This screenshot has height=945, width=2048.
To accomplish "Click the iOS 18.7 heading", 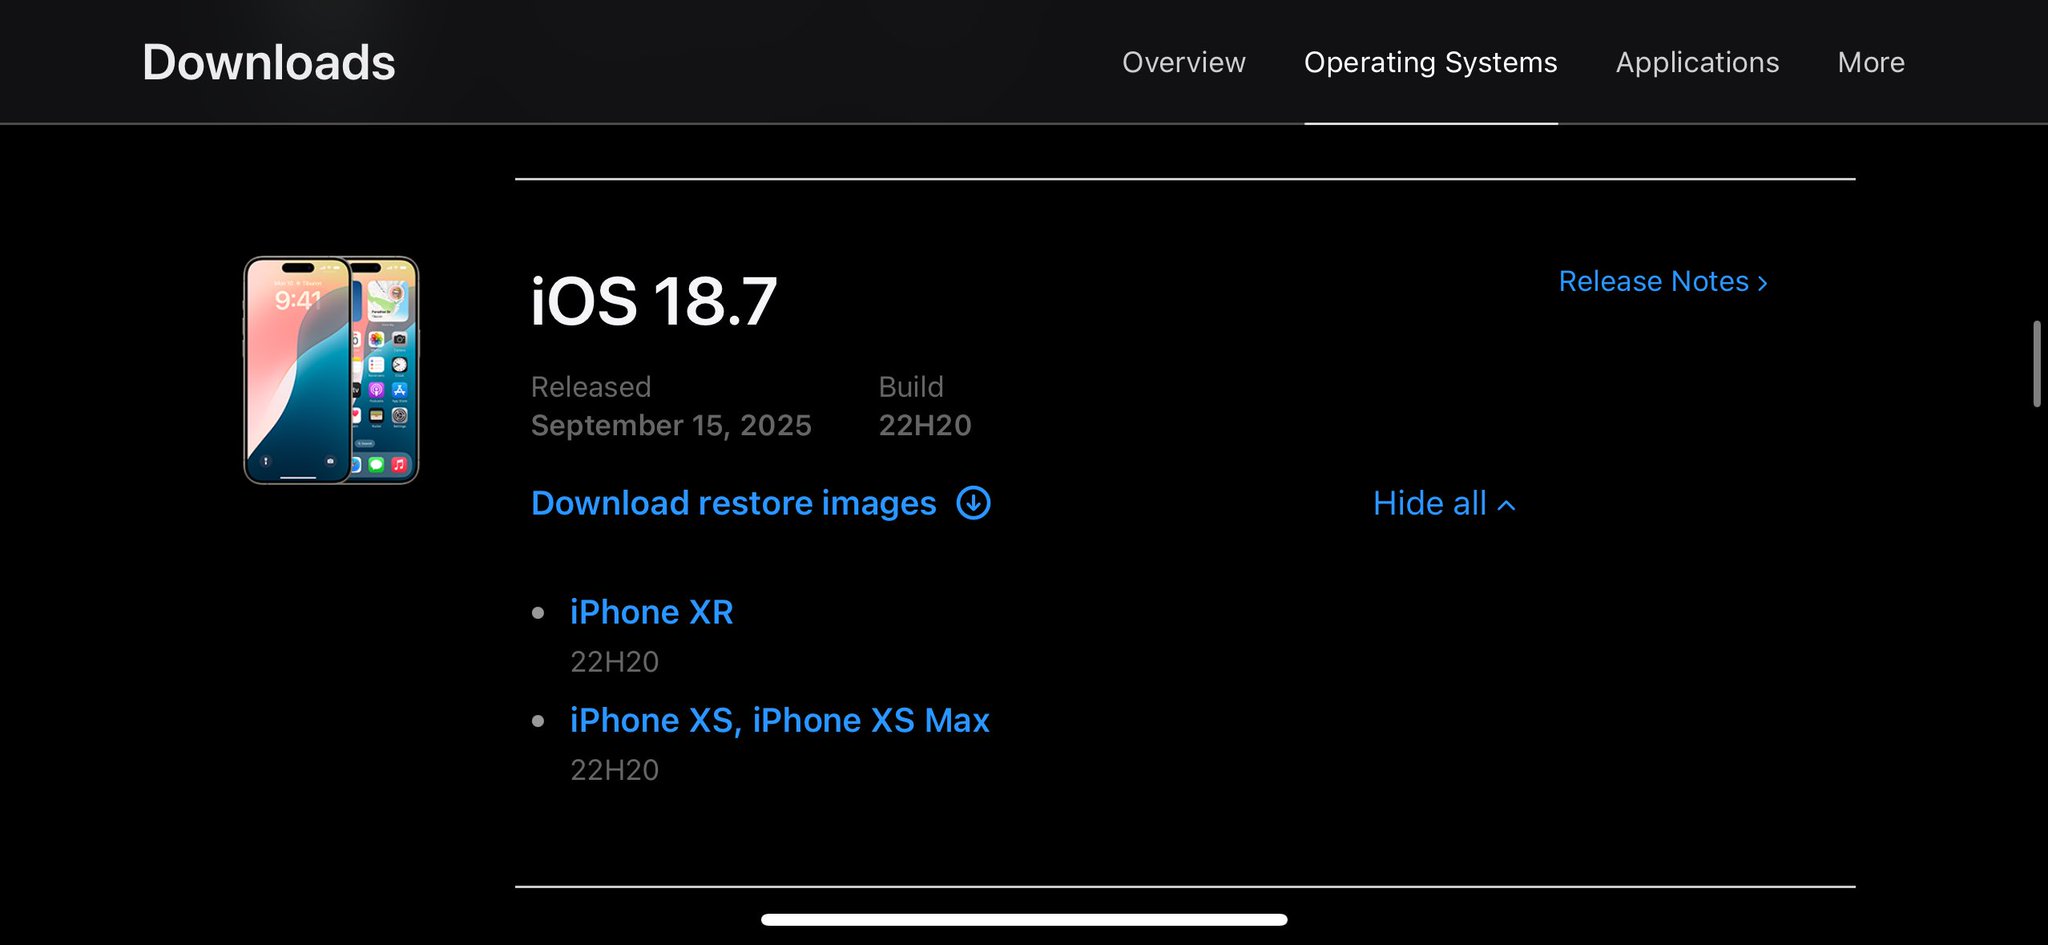I will [x=653, y=301].
